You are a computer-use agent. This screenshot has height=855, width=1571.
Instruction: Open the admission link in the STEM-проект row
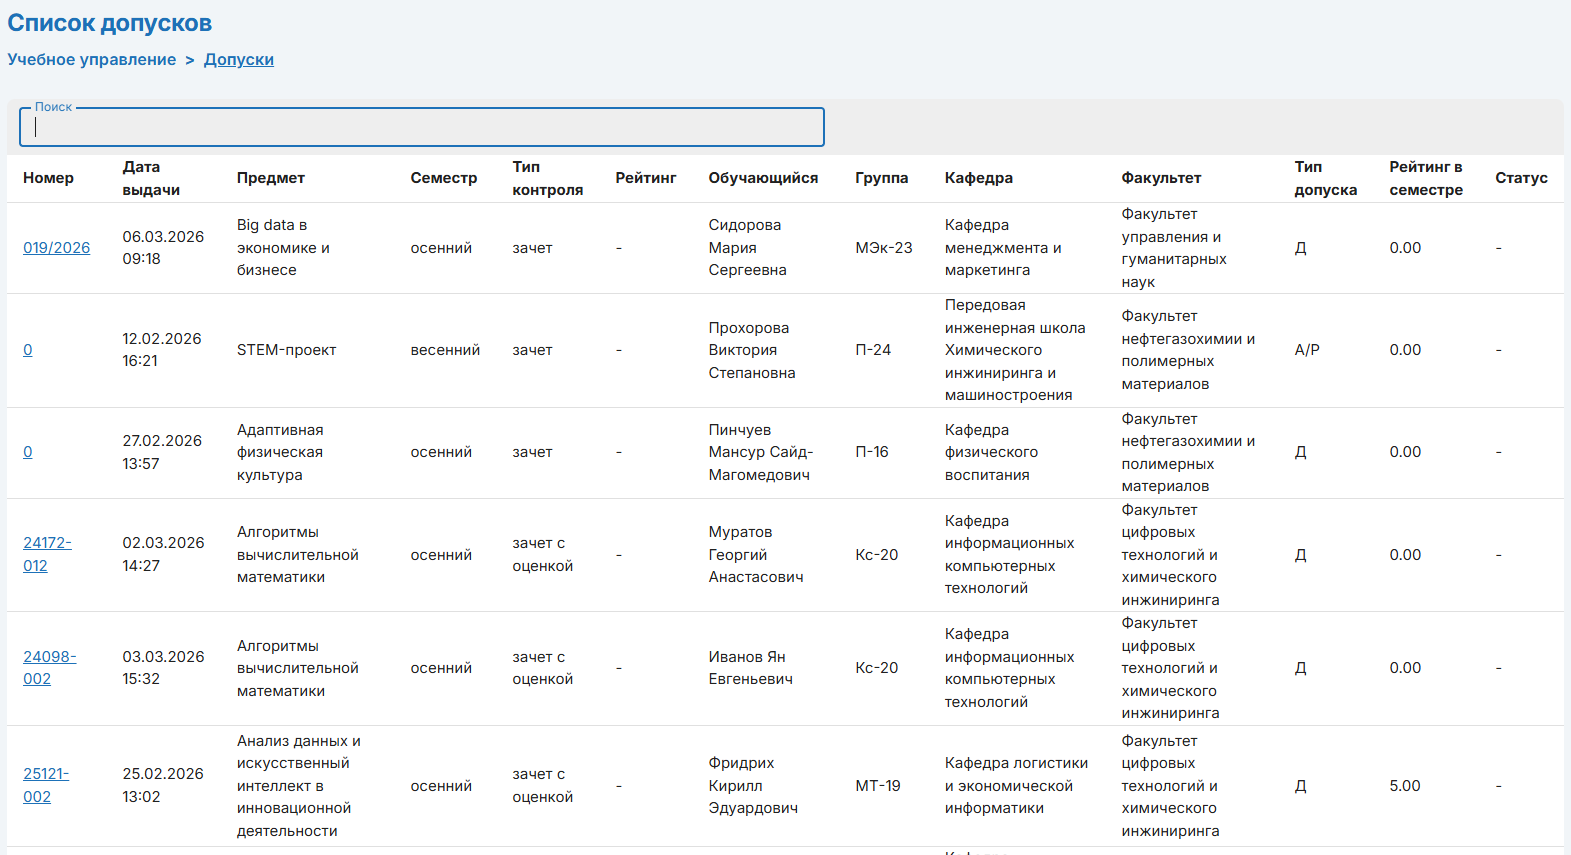[x=28, y=350]
